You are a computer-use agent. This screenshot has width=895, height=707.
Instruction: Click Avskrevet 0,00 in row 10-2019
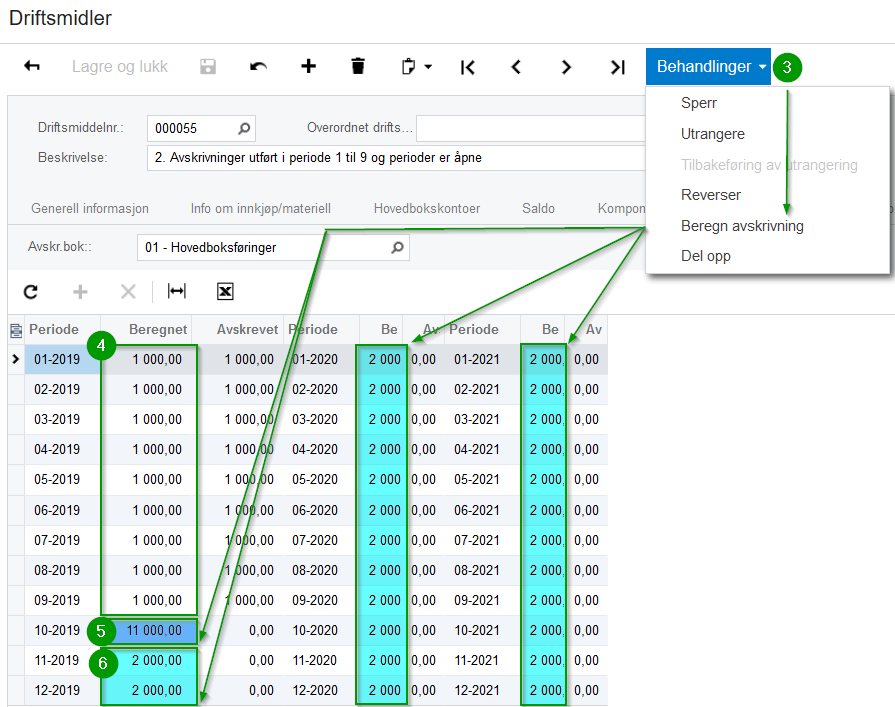coord(238,631)
